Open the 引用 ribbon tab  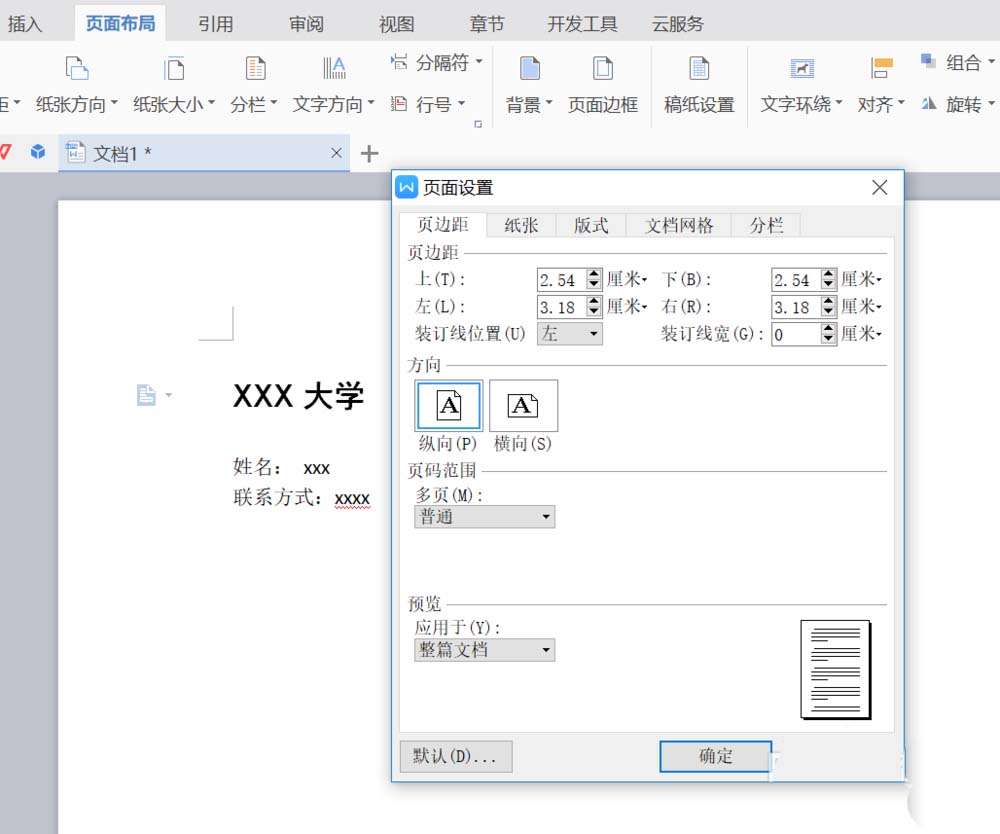(216, 24)
